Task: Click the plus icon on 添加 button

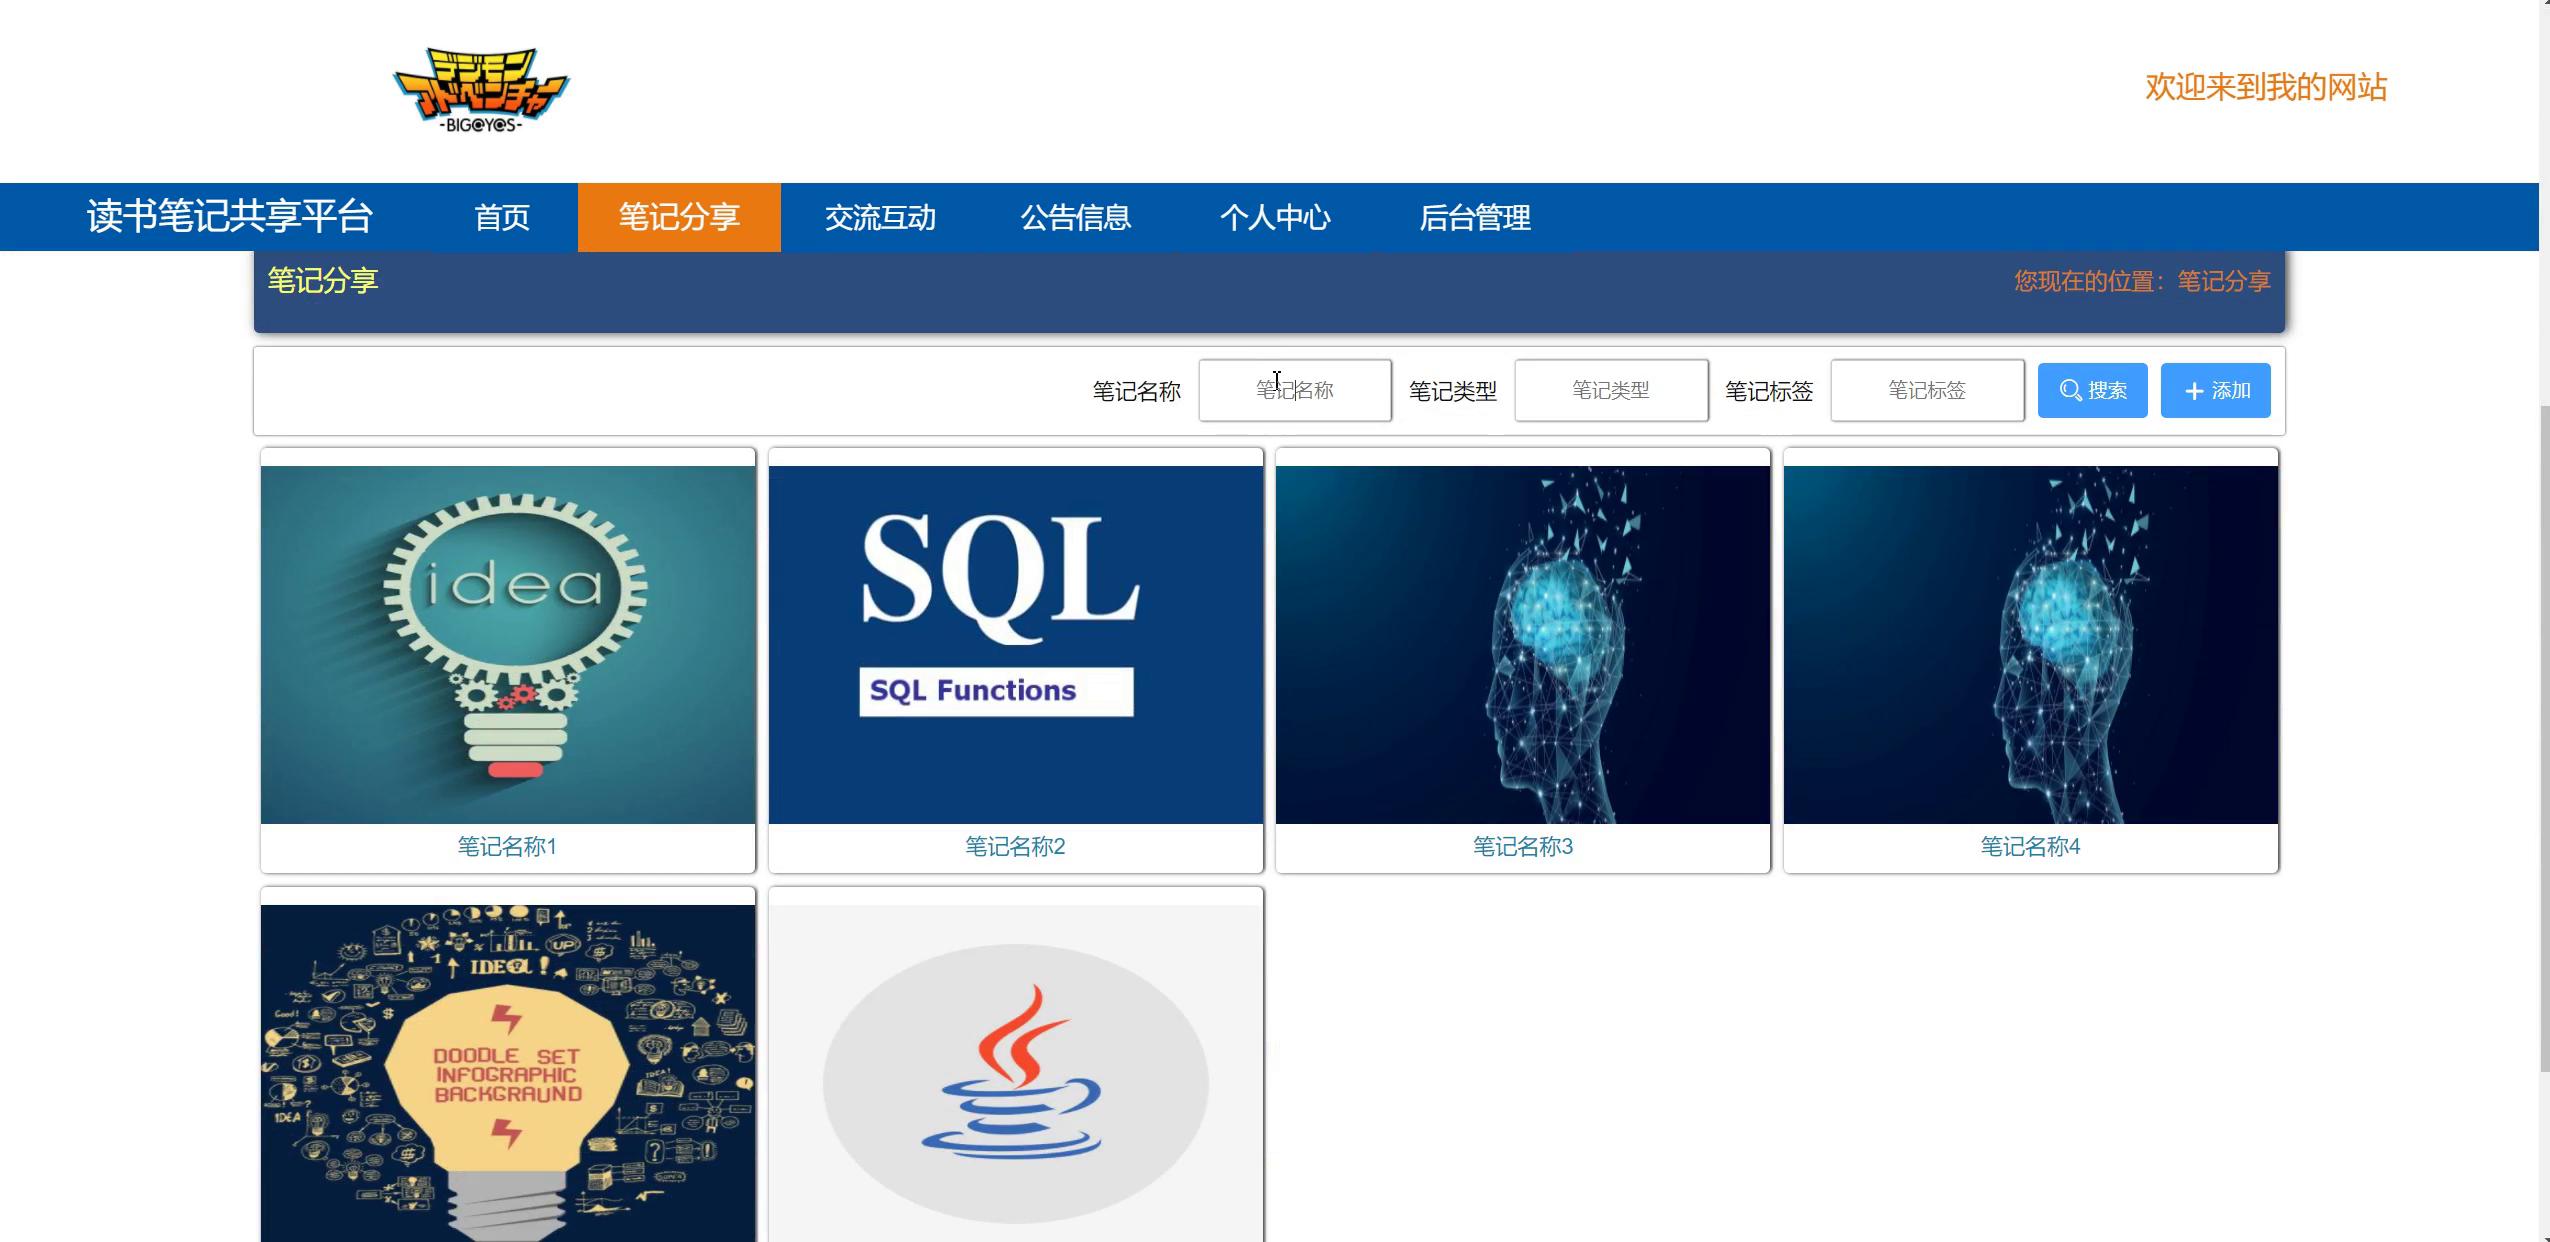Action: (x=2194, y=391)
